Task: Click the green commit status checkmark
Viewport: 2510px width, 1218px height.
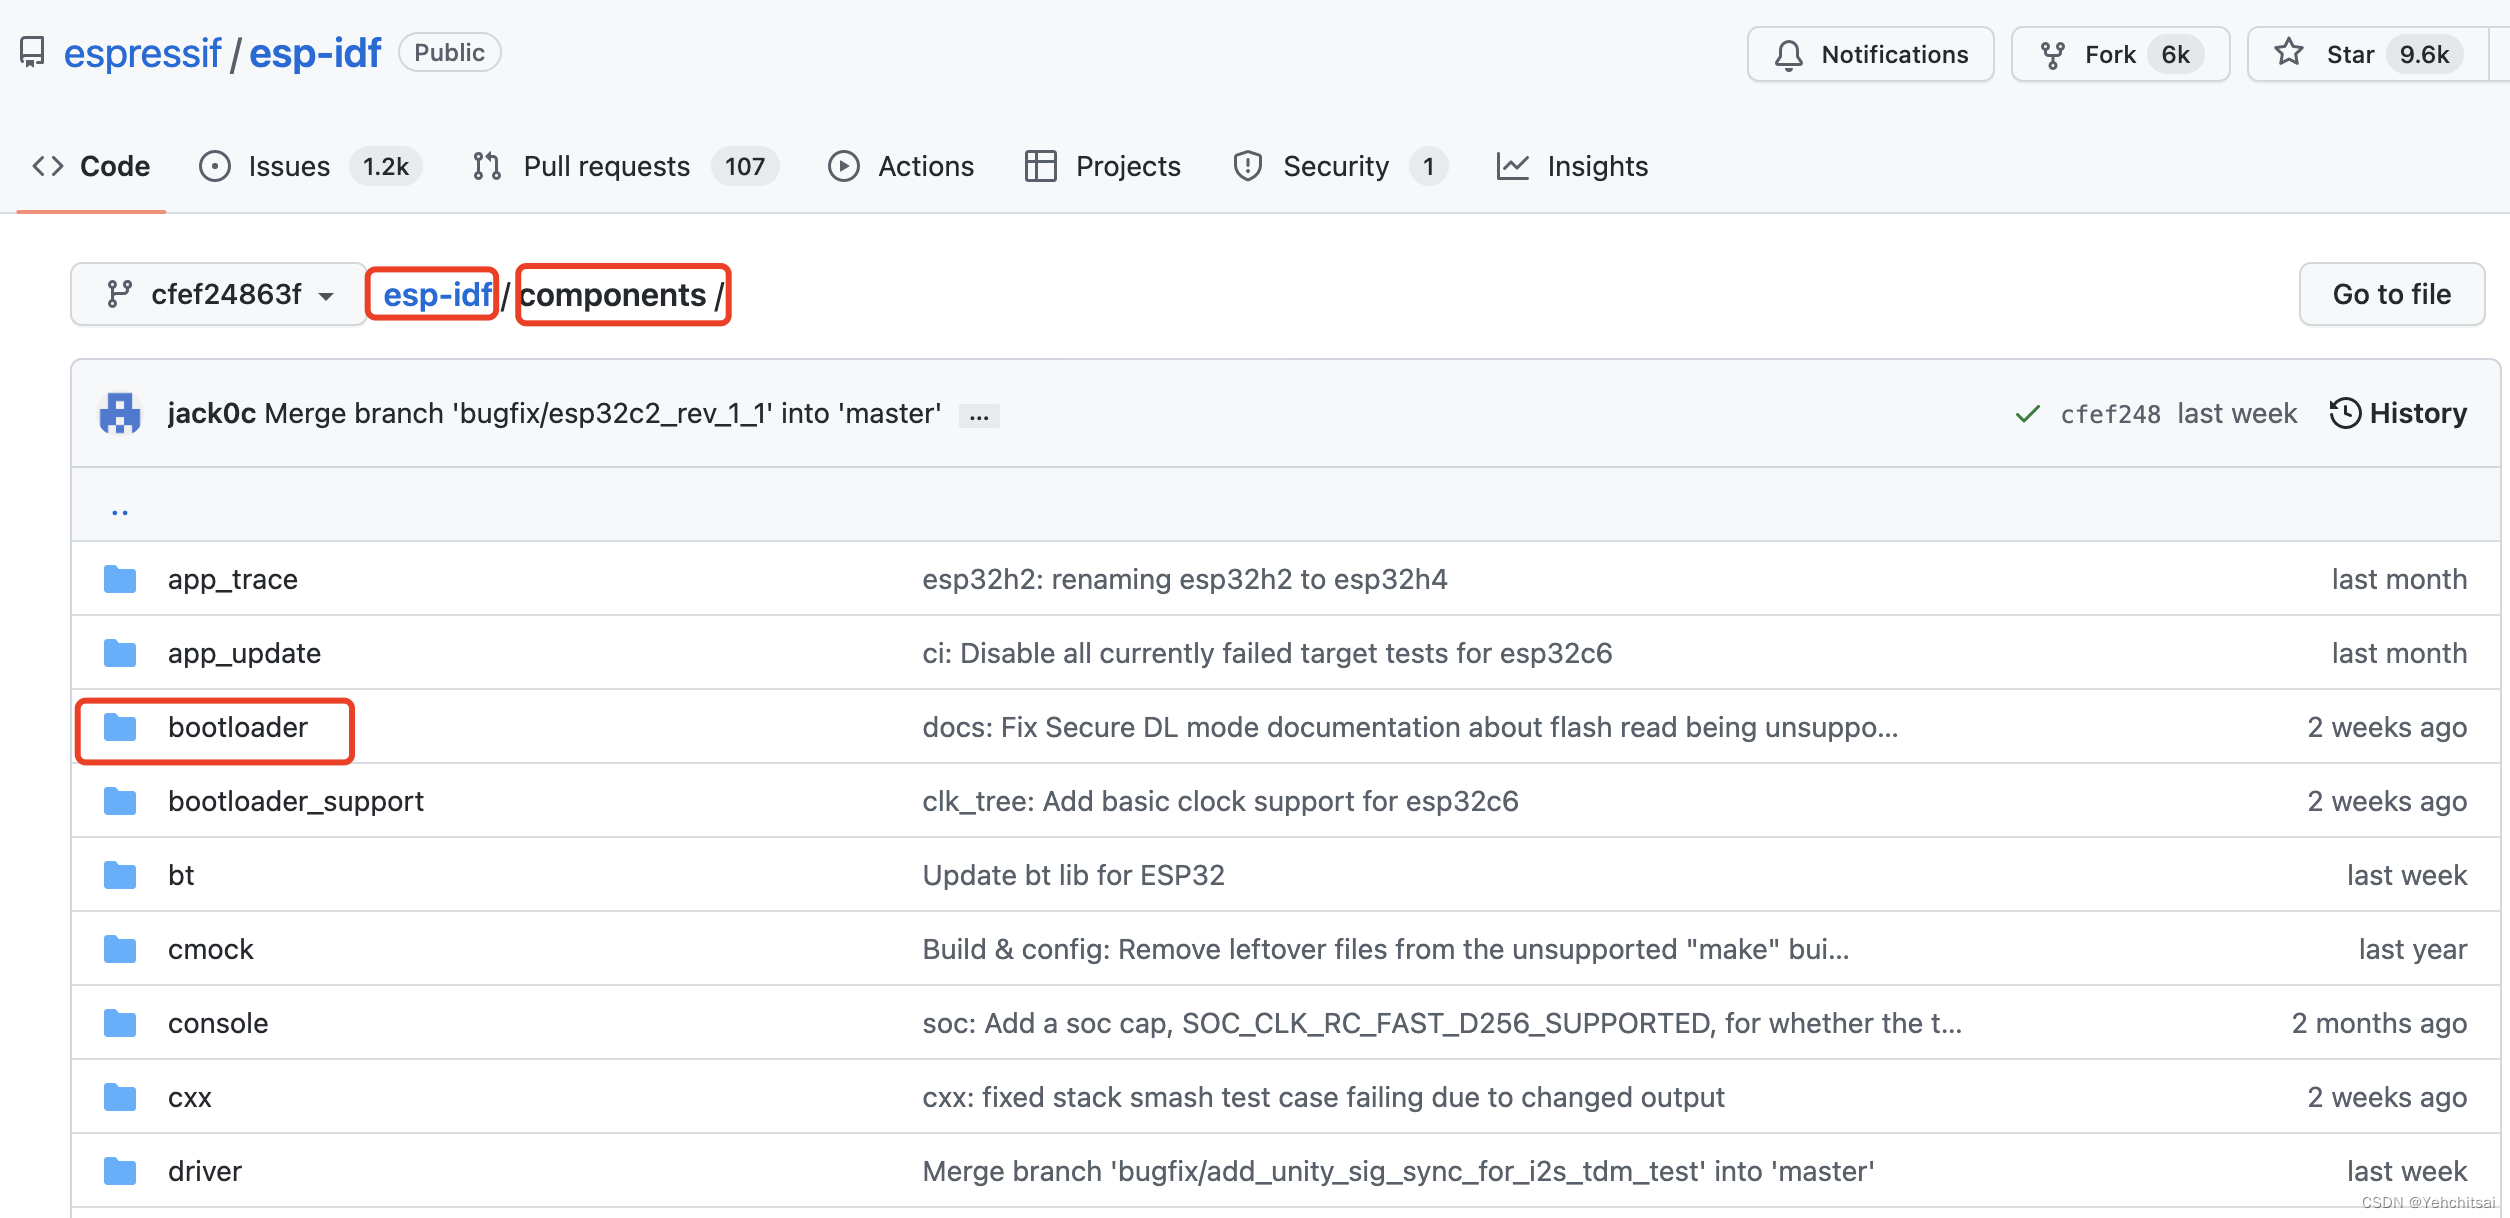Action: [2027, 414]
